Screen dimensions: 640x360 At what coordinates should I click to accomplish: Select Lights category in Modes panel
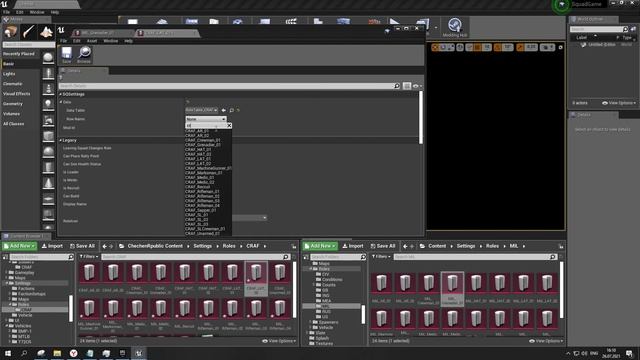click(x=9, y=74)
